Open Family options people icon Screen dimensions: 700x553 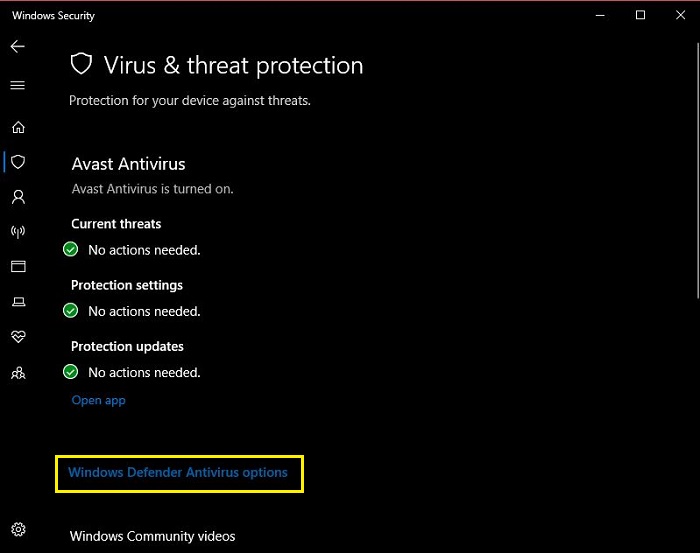(x=18, y=373)
